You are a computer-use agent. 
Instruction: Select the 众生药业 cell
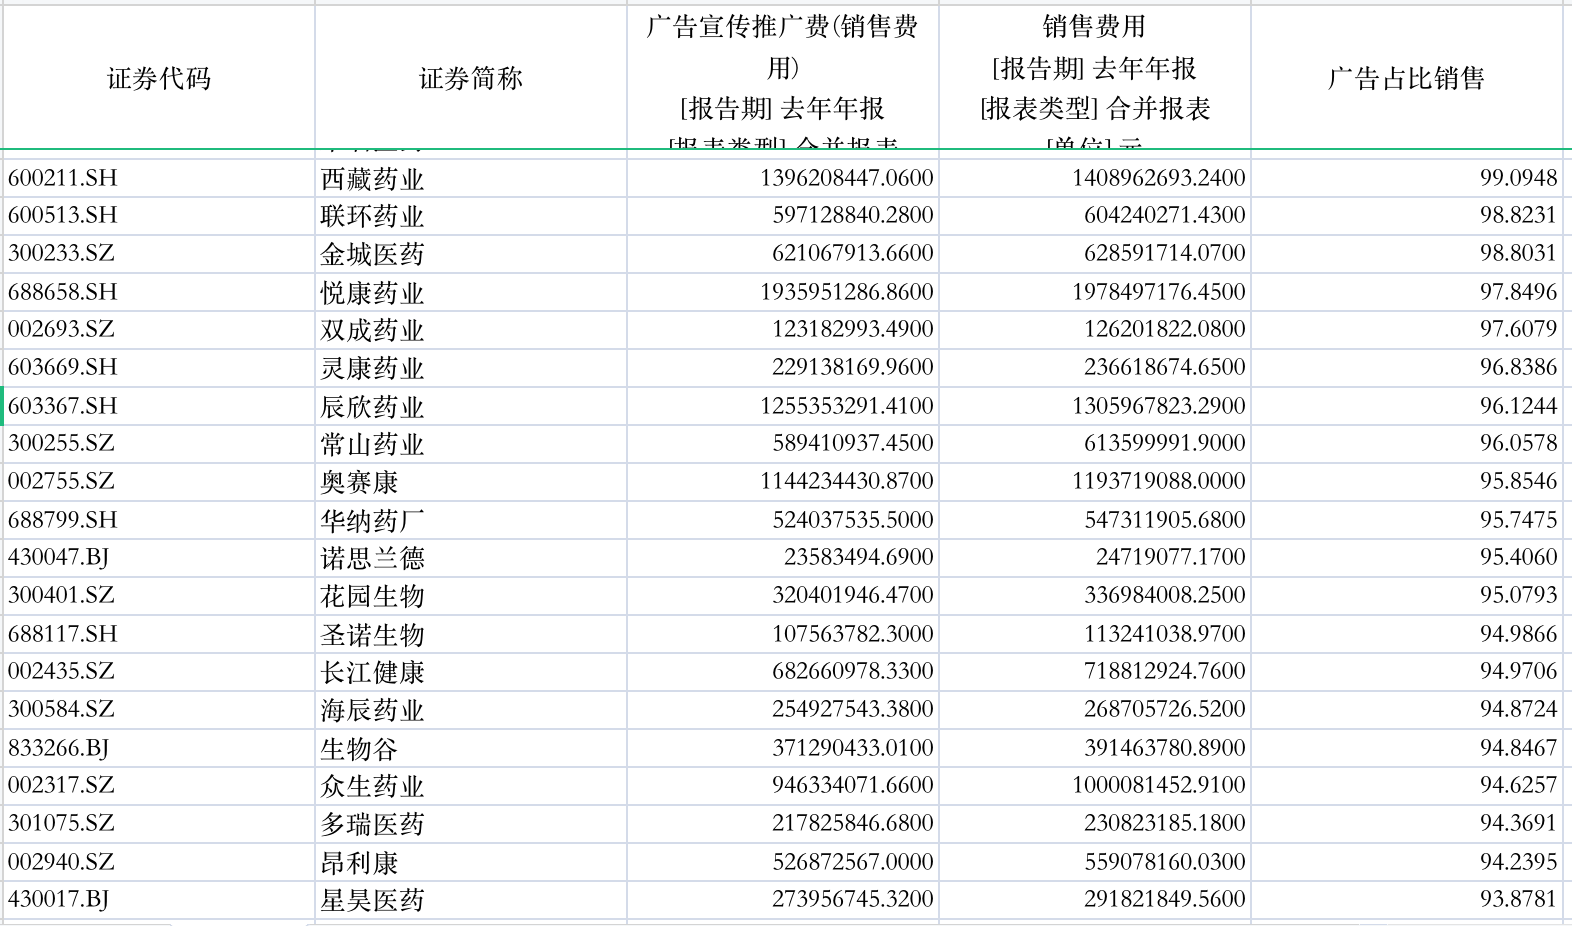[470, 785]
